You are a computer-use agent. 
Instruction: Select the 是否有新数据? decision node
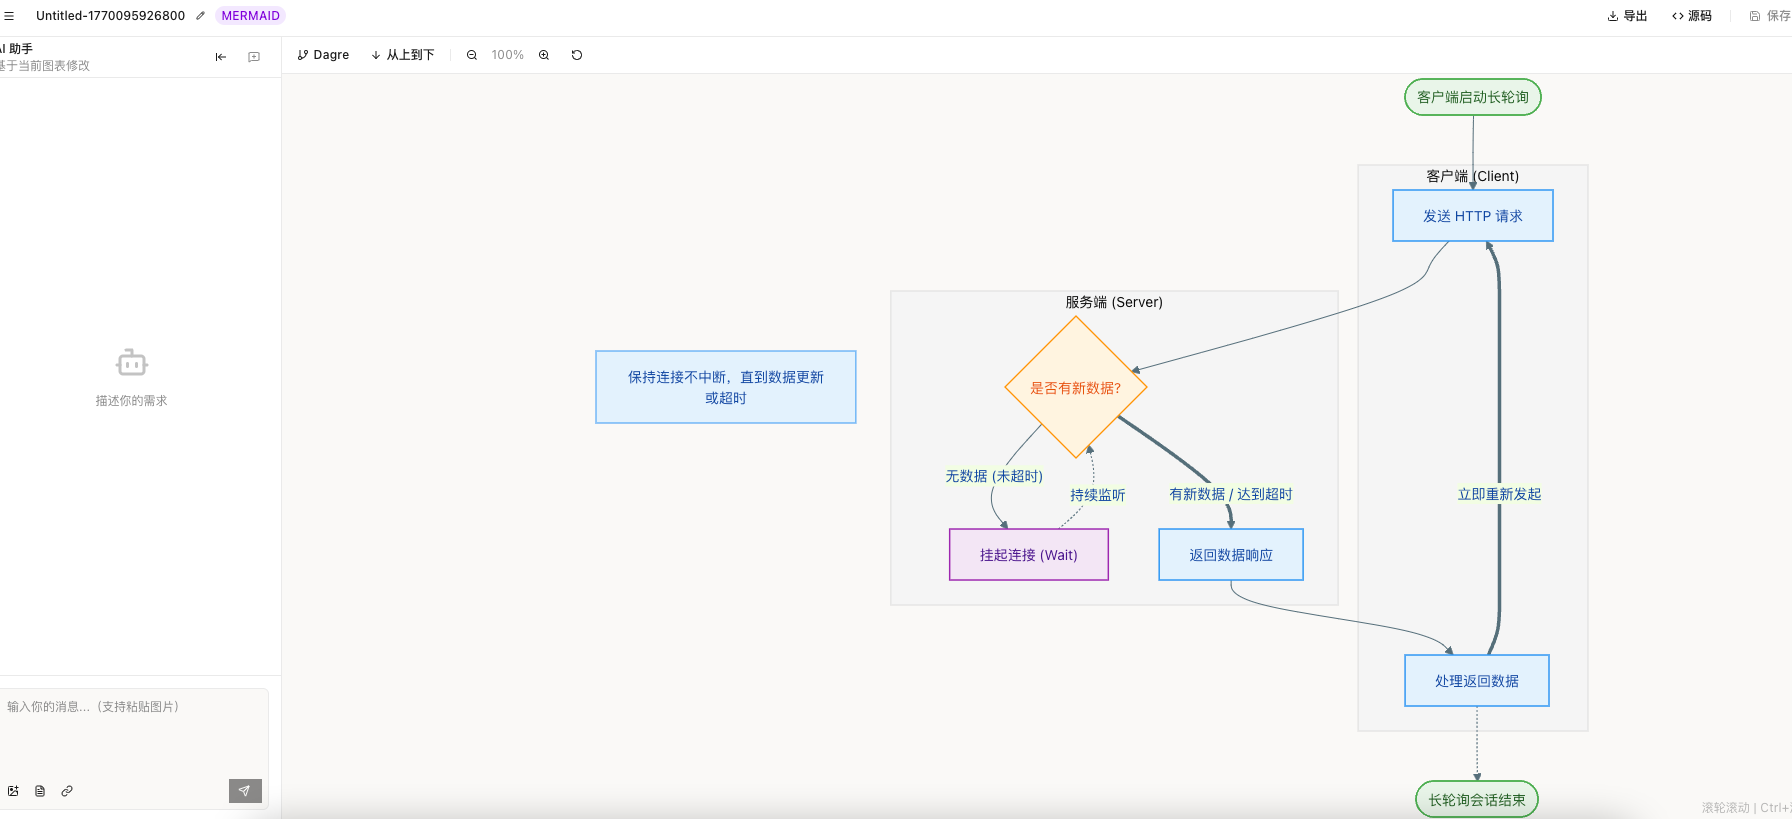pos(1076,388)
